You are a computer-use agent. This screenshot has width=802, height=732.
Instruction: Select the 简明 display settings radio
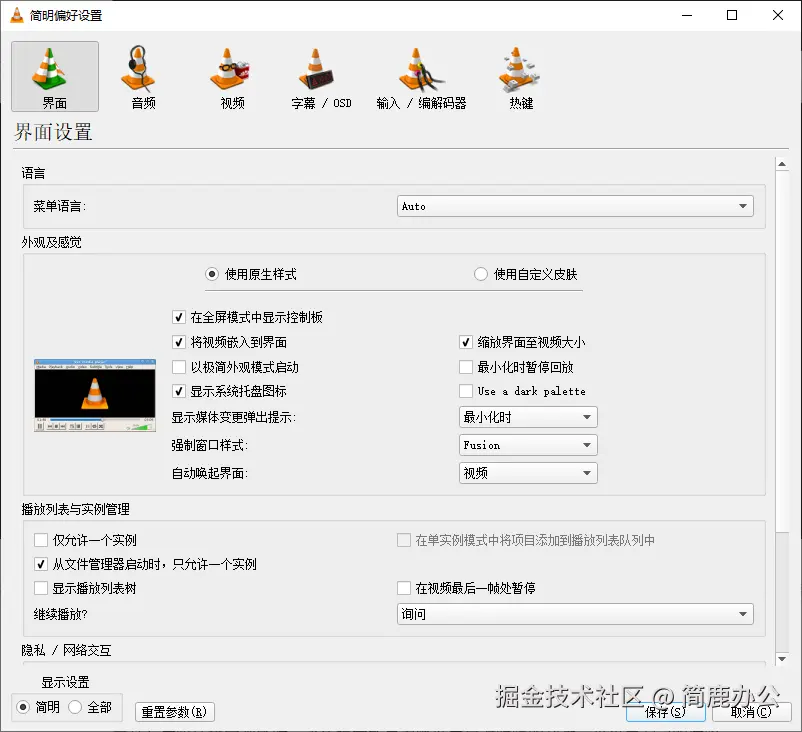point(23,707)
